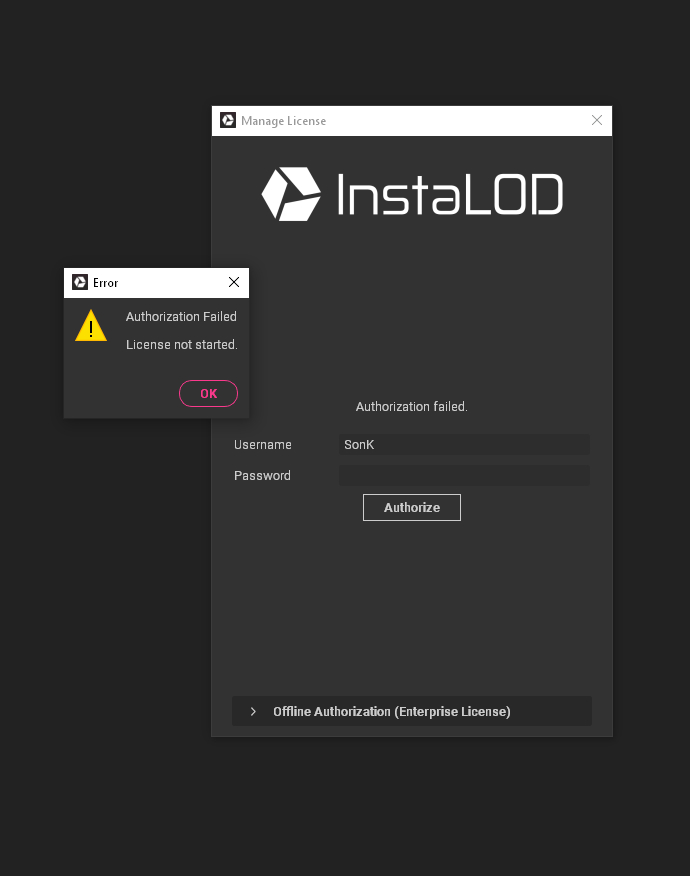This screenshot has height=876, width=690.
Task: Click the Username label
Action: pos(263,445)
